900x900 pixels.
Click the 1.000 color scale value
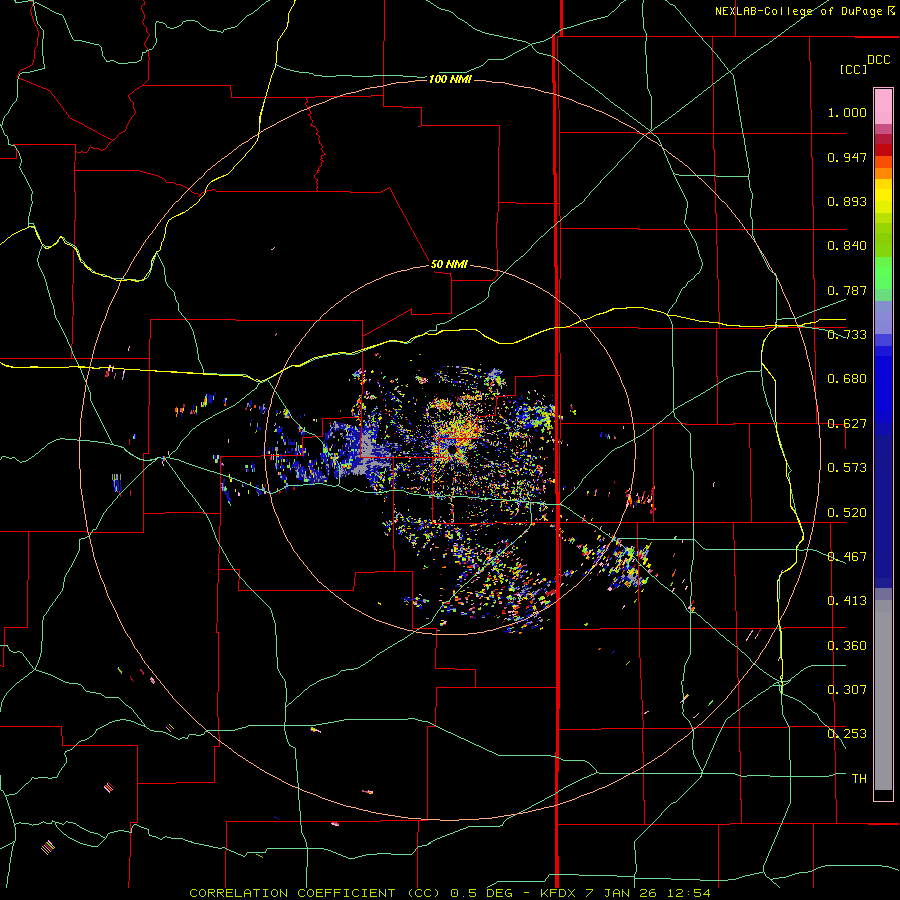coord(847,112)
